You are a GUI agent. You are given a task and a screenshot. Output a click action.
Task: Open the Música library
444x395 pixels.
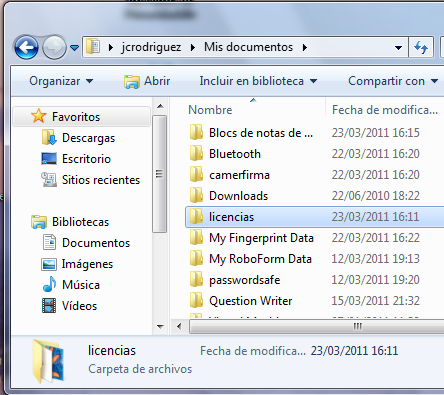pyautogui.click(x=81, y=285)
